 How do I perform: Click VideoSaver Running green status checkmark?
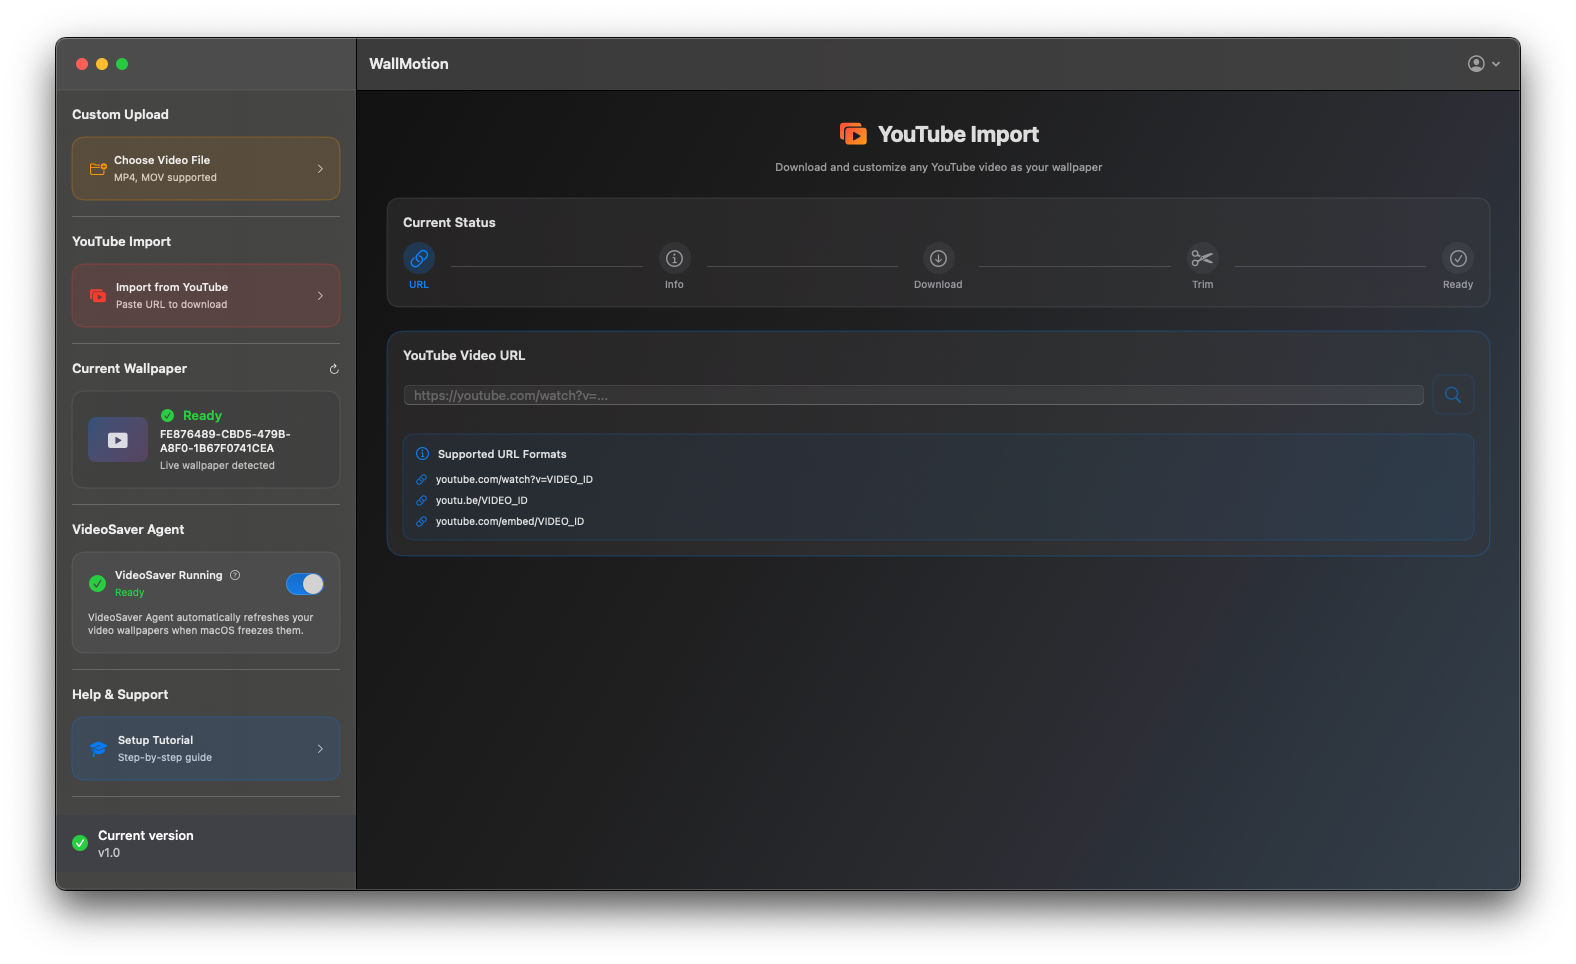pyautogui.click(x=98, y=583)
